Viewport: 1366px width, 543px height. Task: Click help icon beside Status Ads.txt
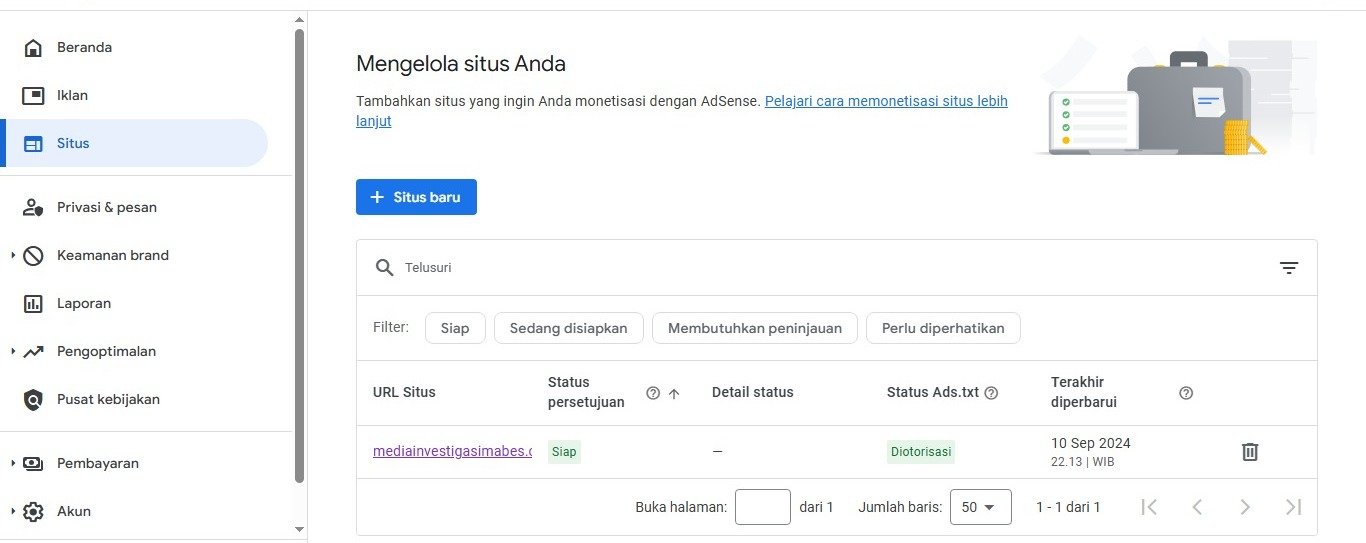click(991, 393)
